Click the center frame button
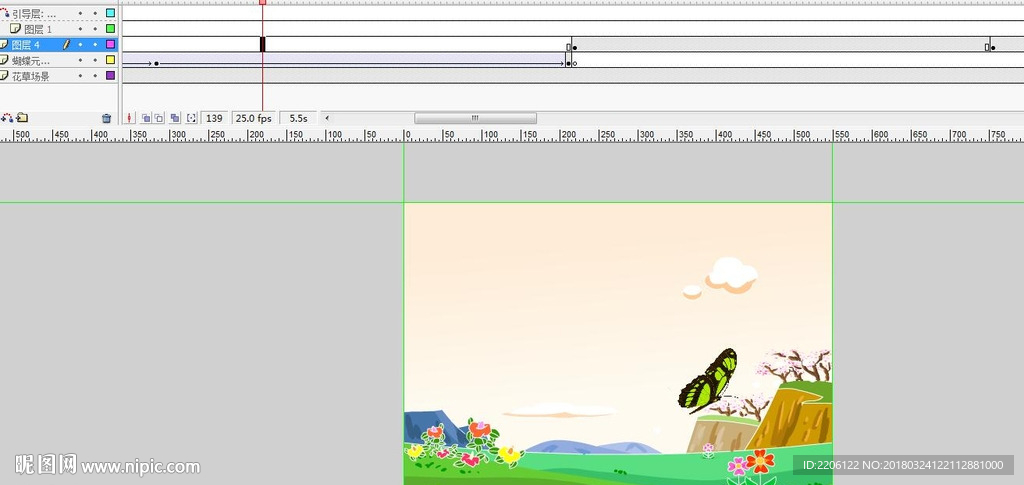 click(x=130, y=118)
